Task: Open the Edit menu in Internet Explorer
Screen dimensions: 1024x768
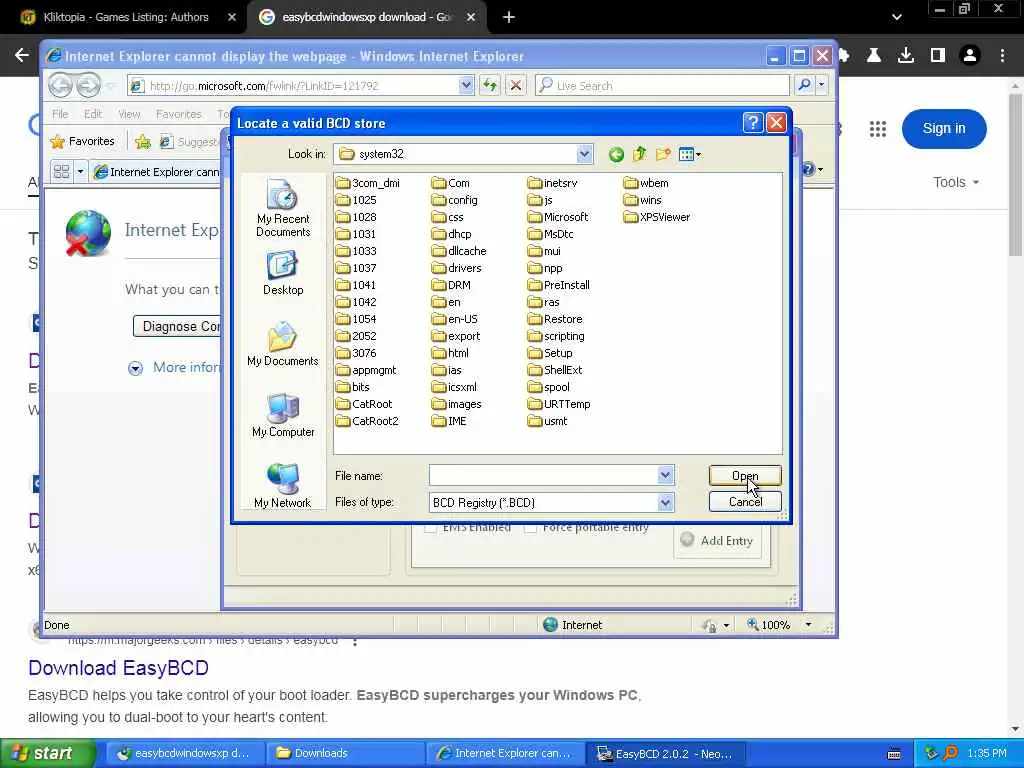Action: click(x=93, y=114)
